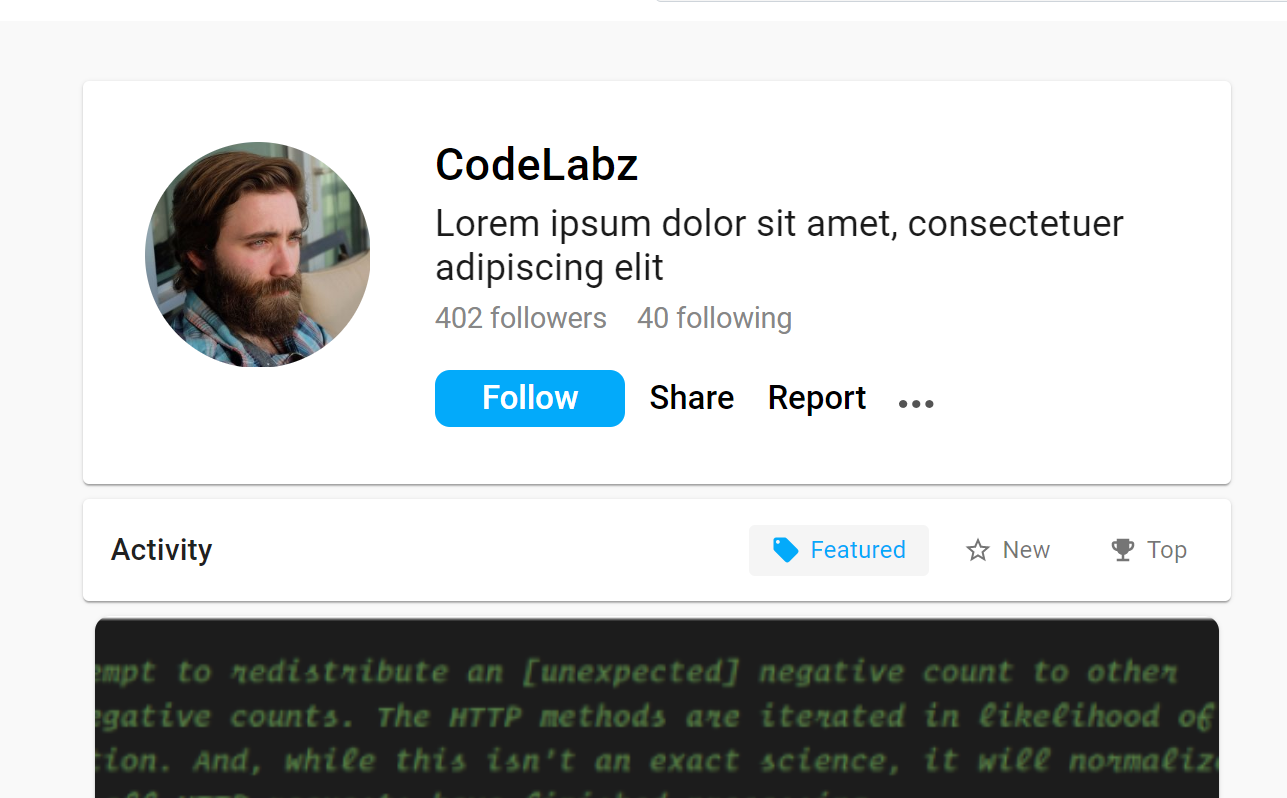Click the browser address bar at top
This screenshot has width=1287, height=798.
(970, 4)
